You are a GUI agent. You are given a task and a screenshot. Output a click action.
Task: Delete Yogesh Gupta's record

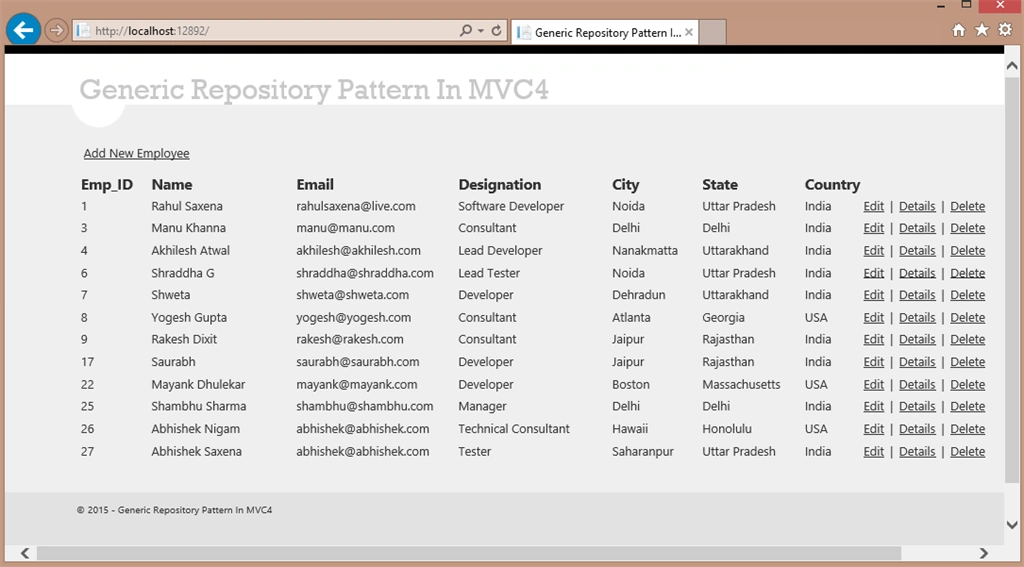click(967, 318)
